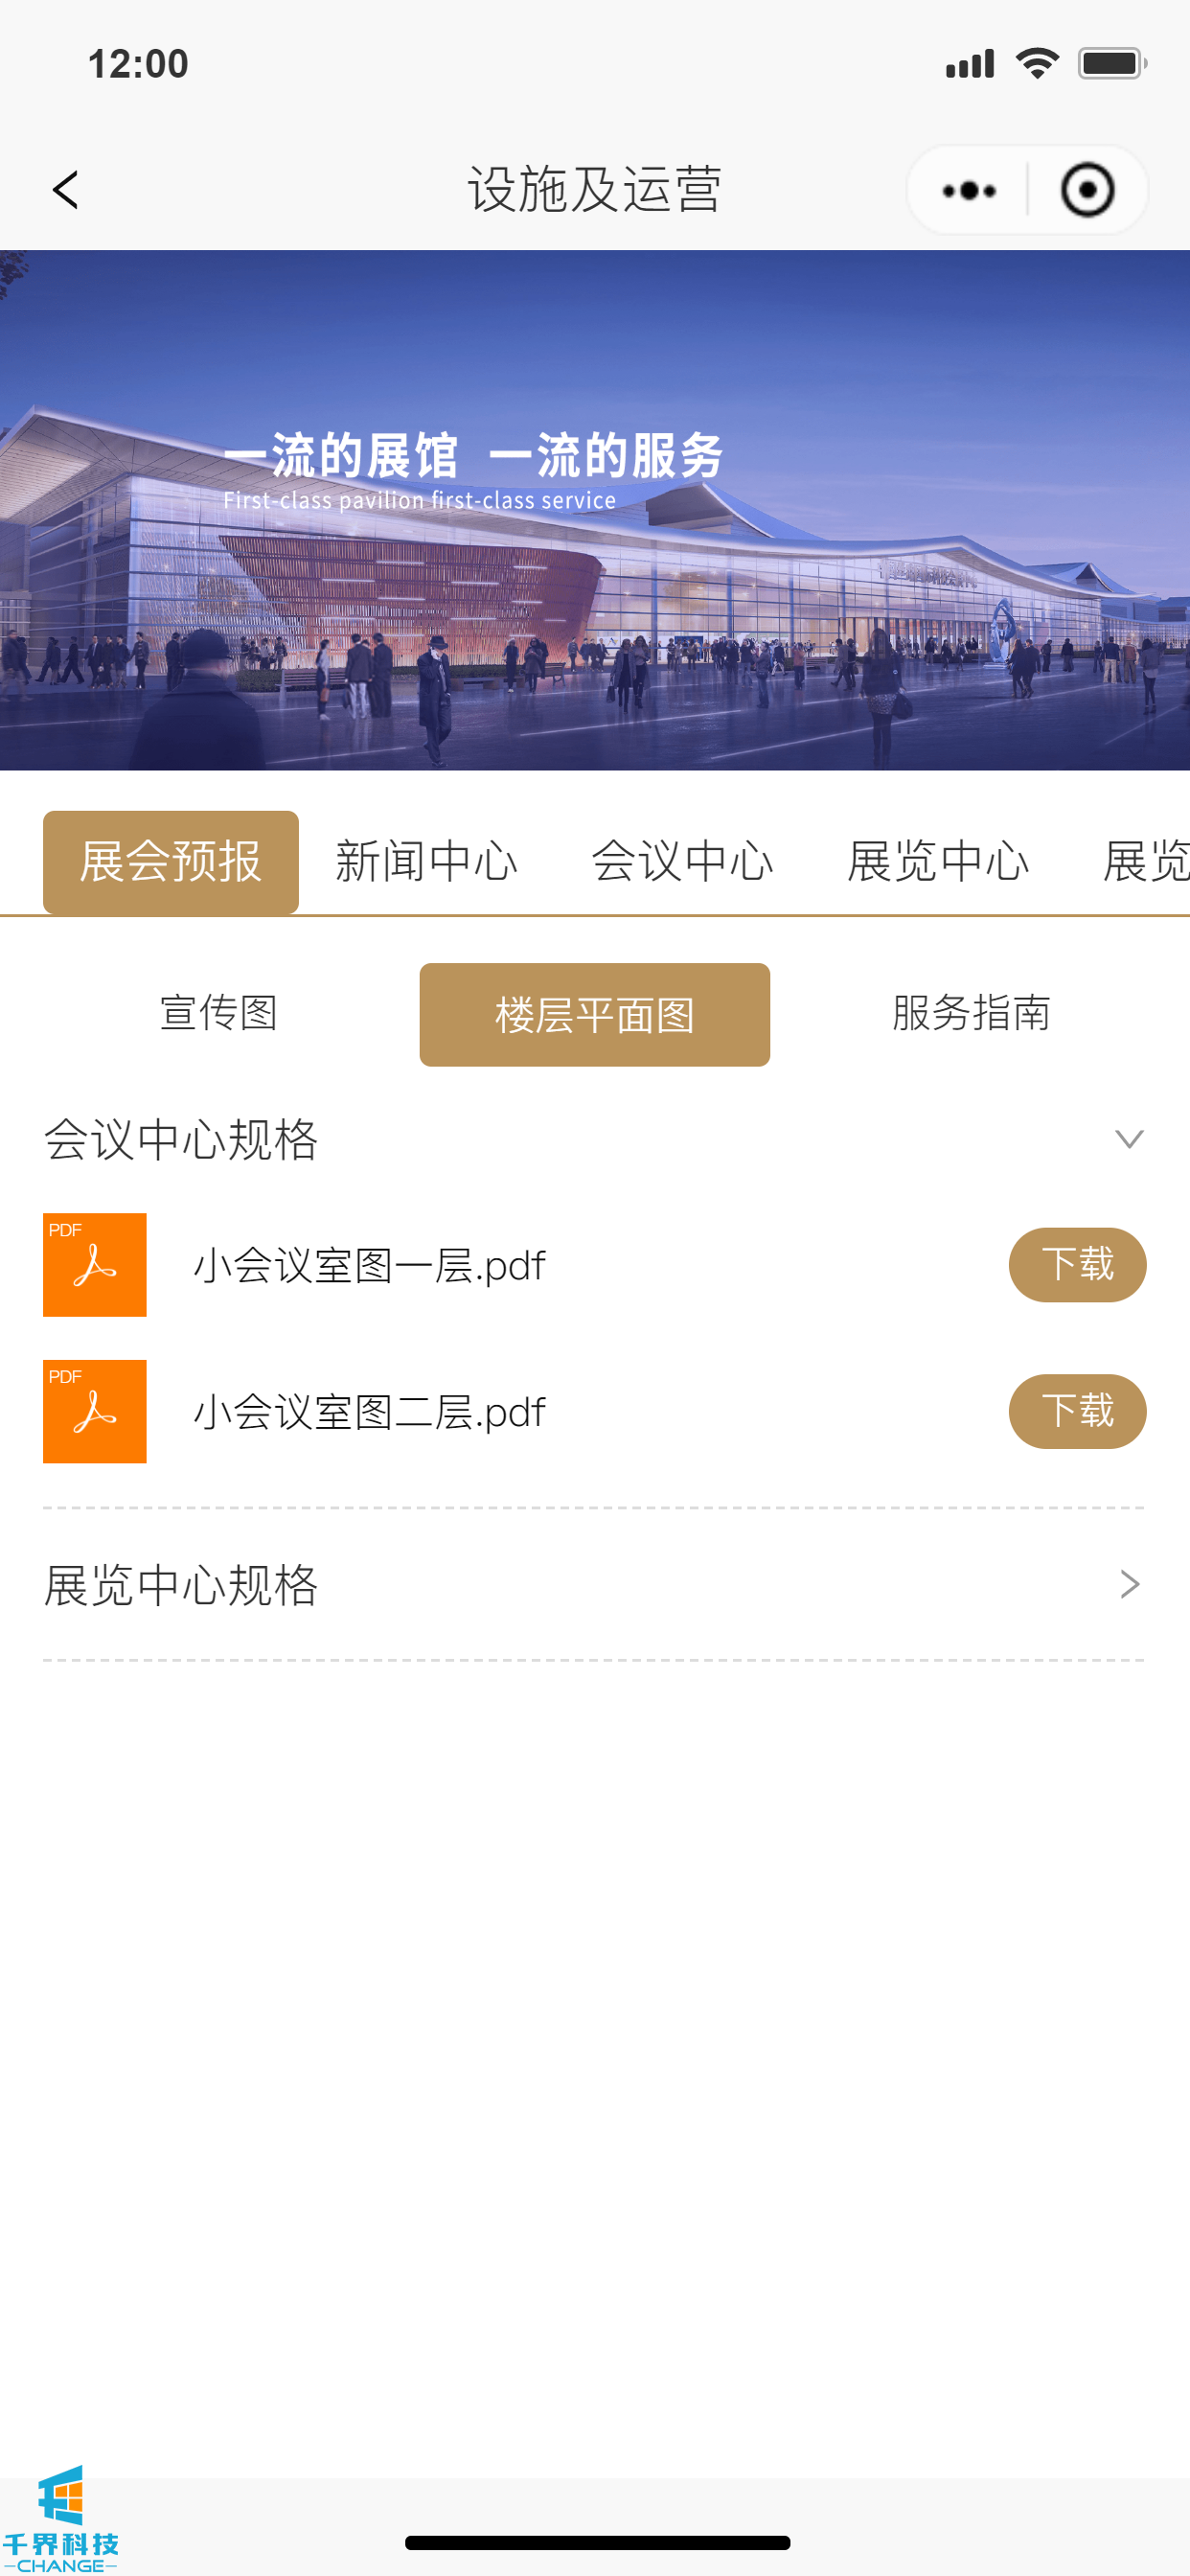The width and height of the screenshot is (1190, 2576).
Task: Open the 会议中心 tab
Action: click(682, 862)
